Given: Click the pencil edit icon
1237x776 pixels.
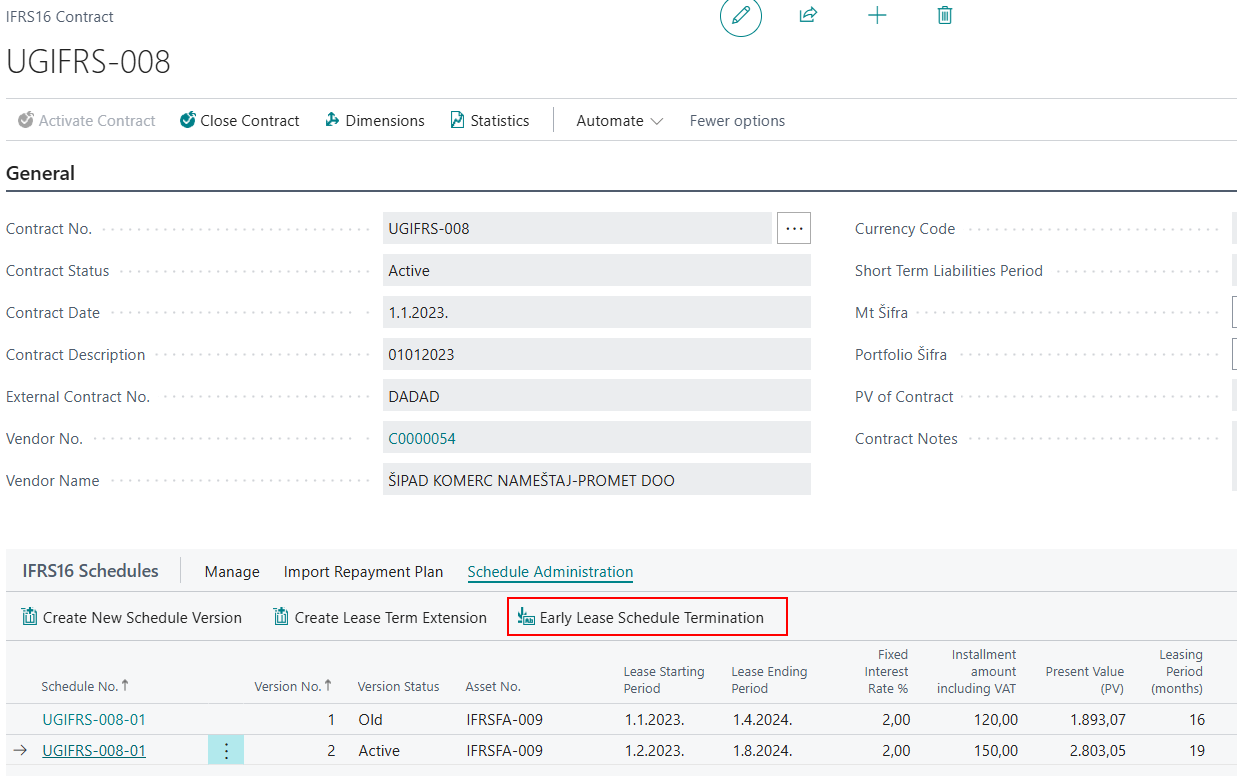Looking at the screenshot, I should (741, 16).
